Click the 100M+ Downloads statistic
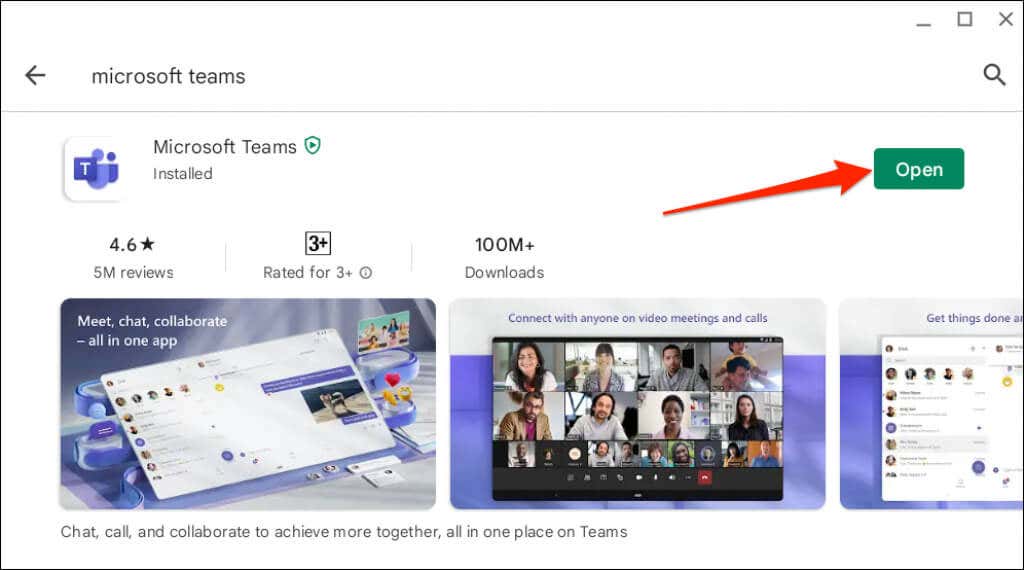1024x570 pixels. (x=504, y=258)
